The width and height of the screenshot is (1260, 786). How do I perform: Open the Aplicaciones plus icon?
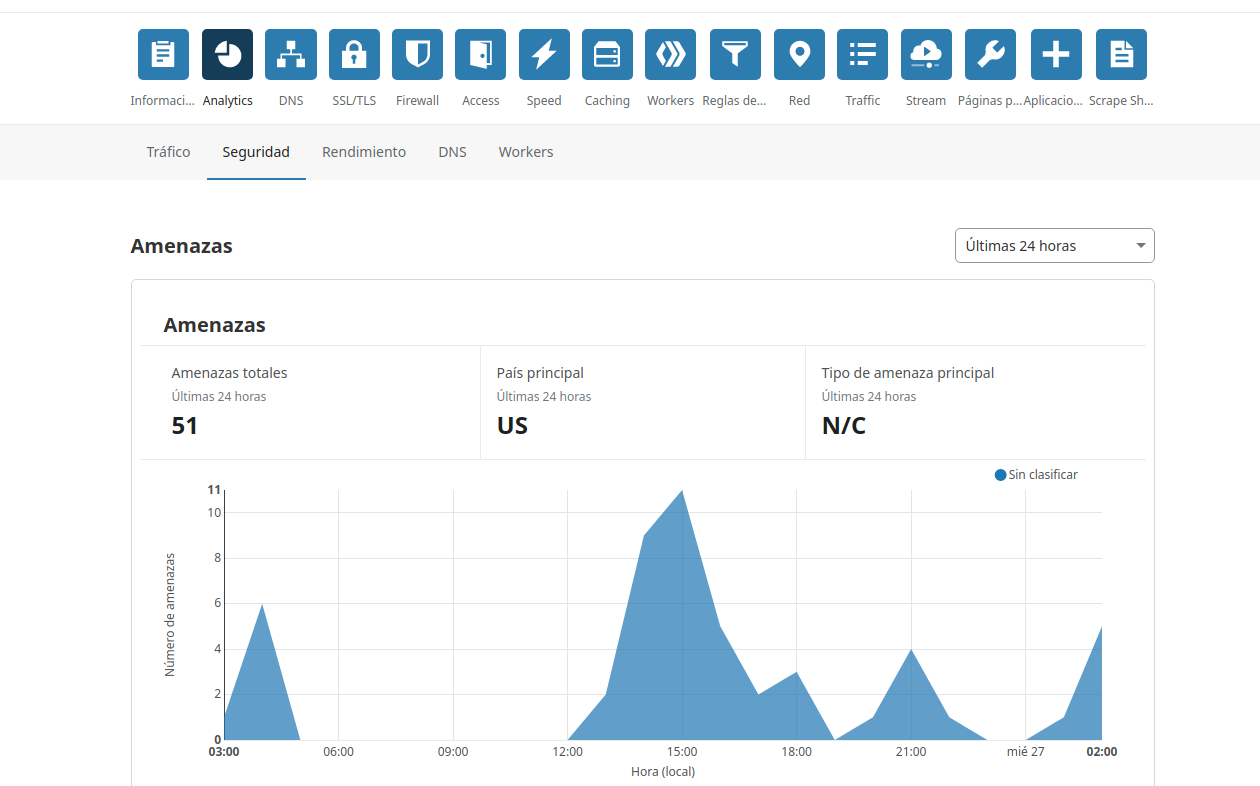(x=1056, y=55)
